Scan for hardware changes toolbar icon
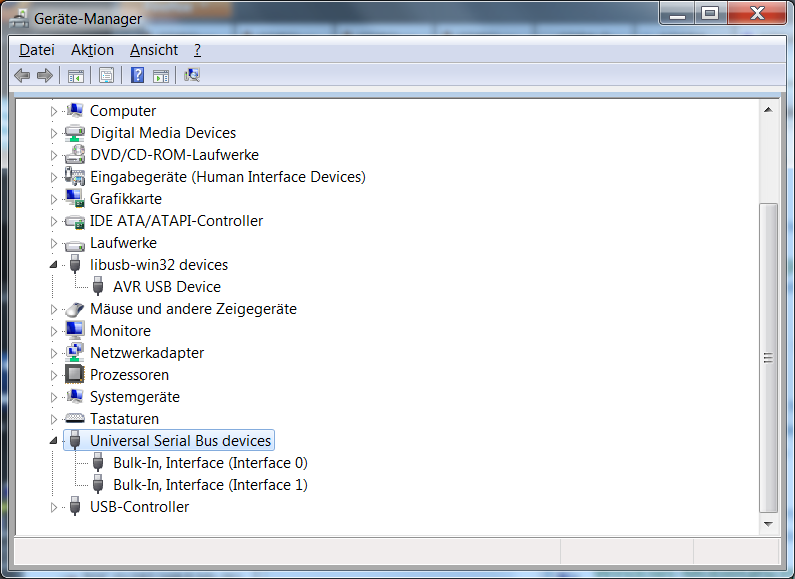The height and width of the screenshot is (579, 795). click(192, 75)
